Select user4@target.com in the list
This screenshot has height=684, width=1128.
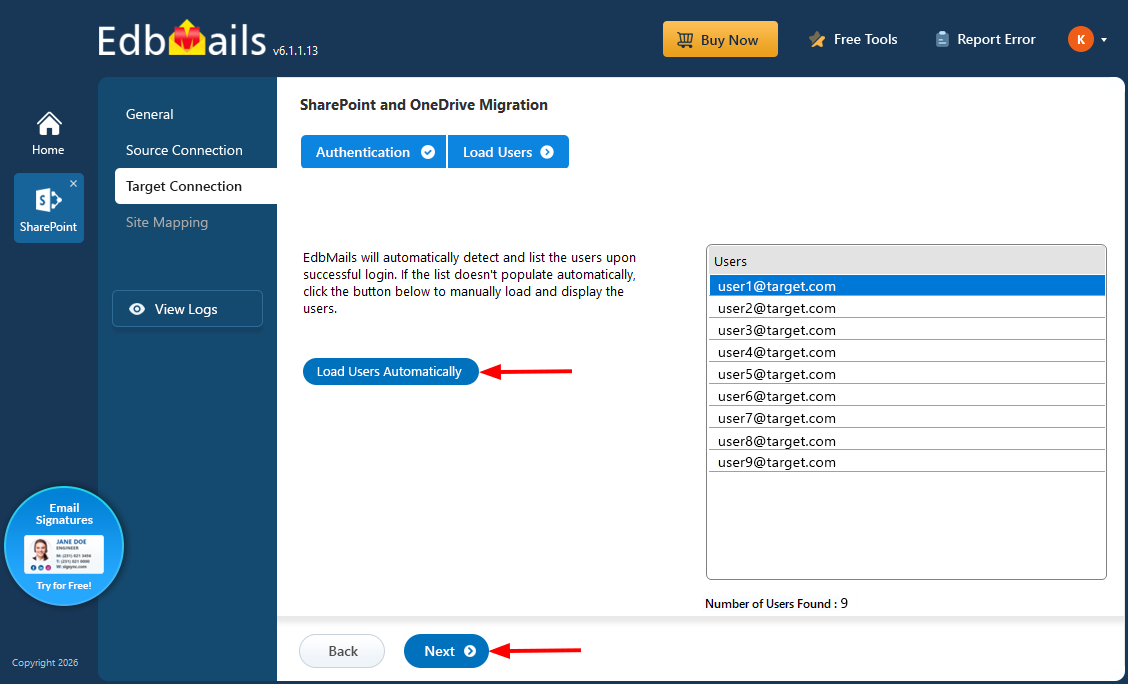(x=906, y=352)
